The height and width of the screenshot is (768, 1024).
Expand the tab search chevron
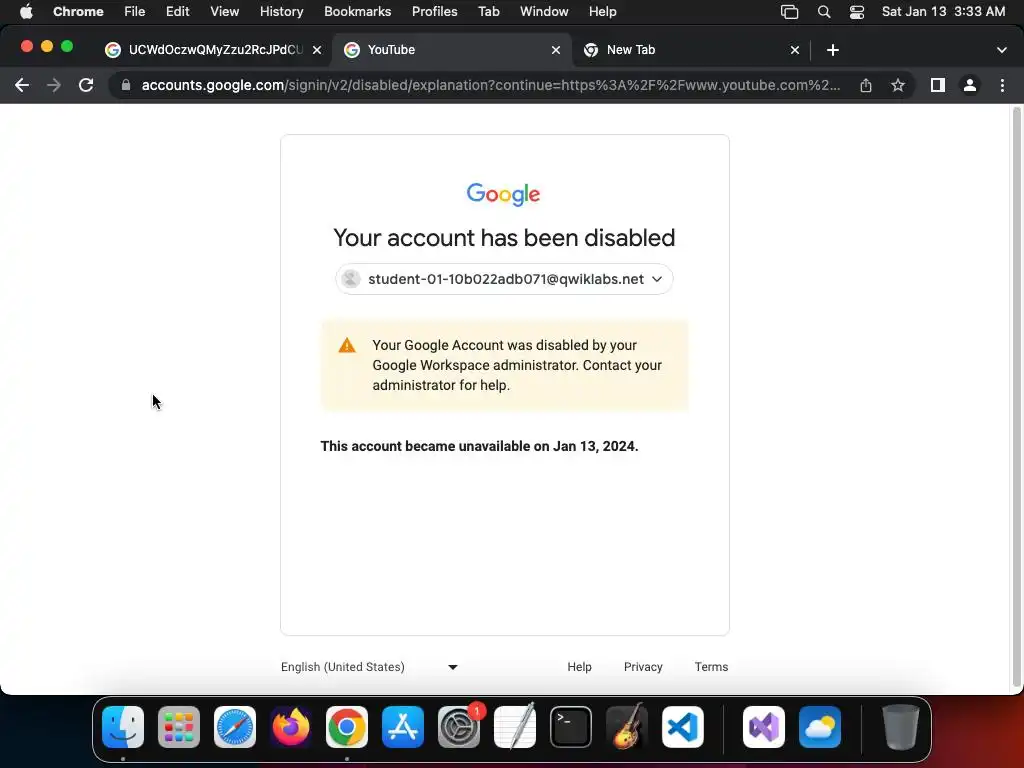pos(1002,50)
